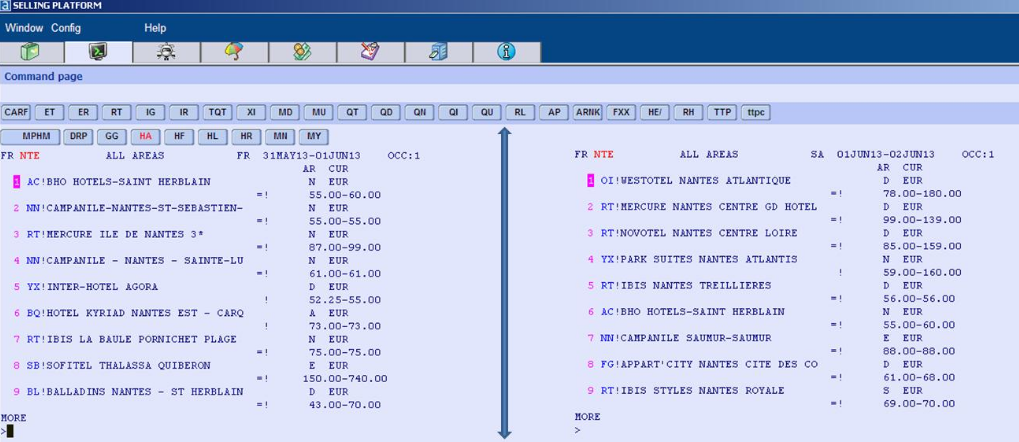Open the Config menu
The width and height of the screenshot is (1019, 442).
point(66,28)
